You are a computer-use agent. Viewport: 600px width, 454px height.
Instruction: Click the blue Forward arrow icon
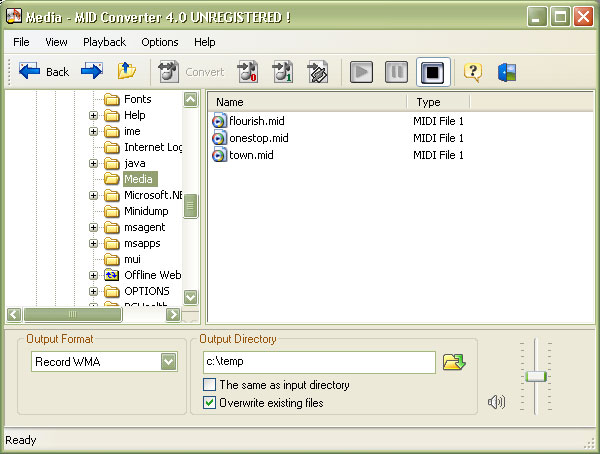pyautogui.click(x=92, y=71)
